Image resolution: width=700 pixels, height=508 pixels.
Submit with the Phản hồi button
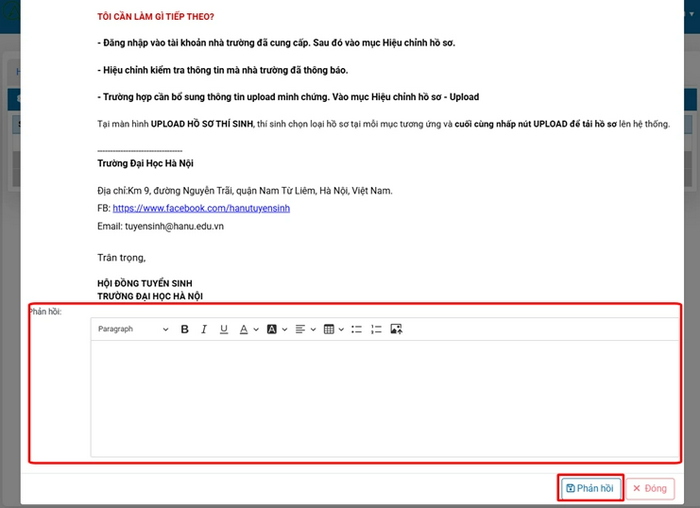[590, 488]
